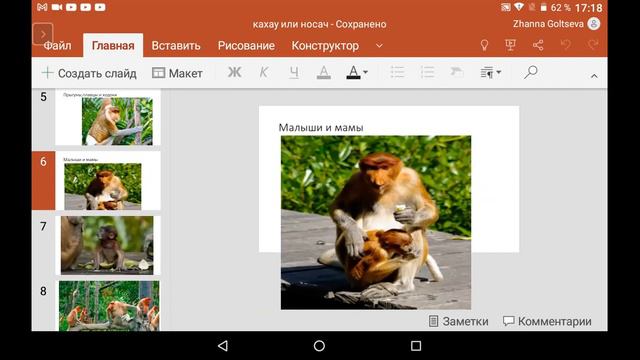Open the Файл menu tab
Screen dimensions: 640x360
(x=58, y=46)
